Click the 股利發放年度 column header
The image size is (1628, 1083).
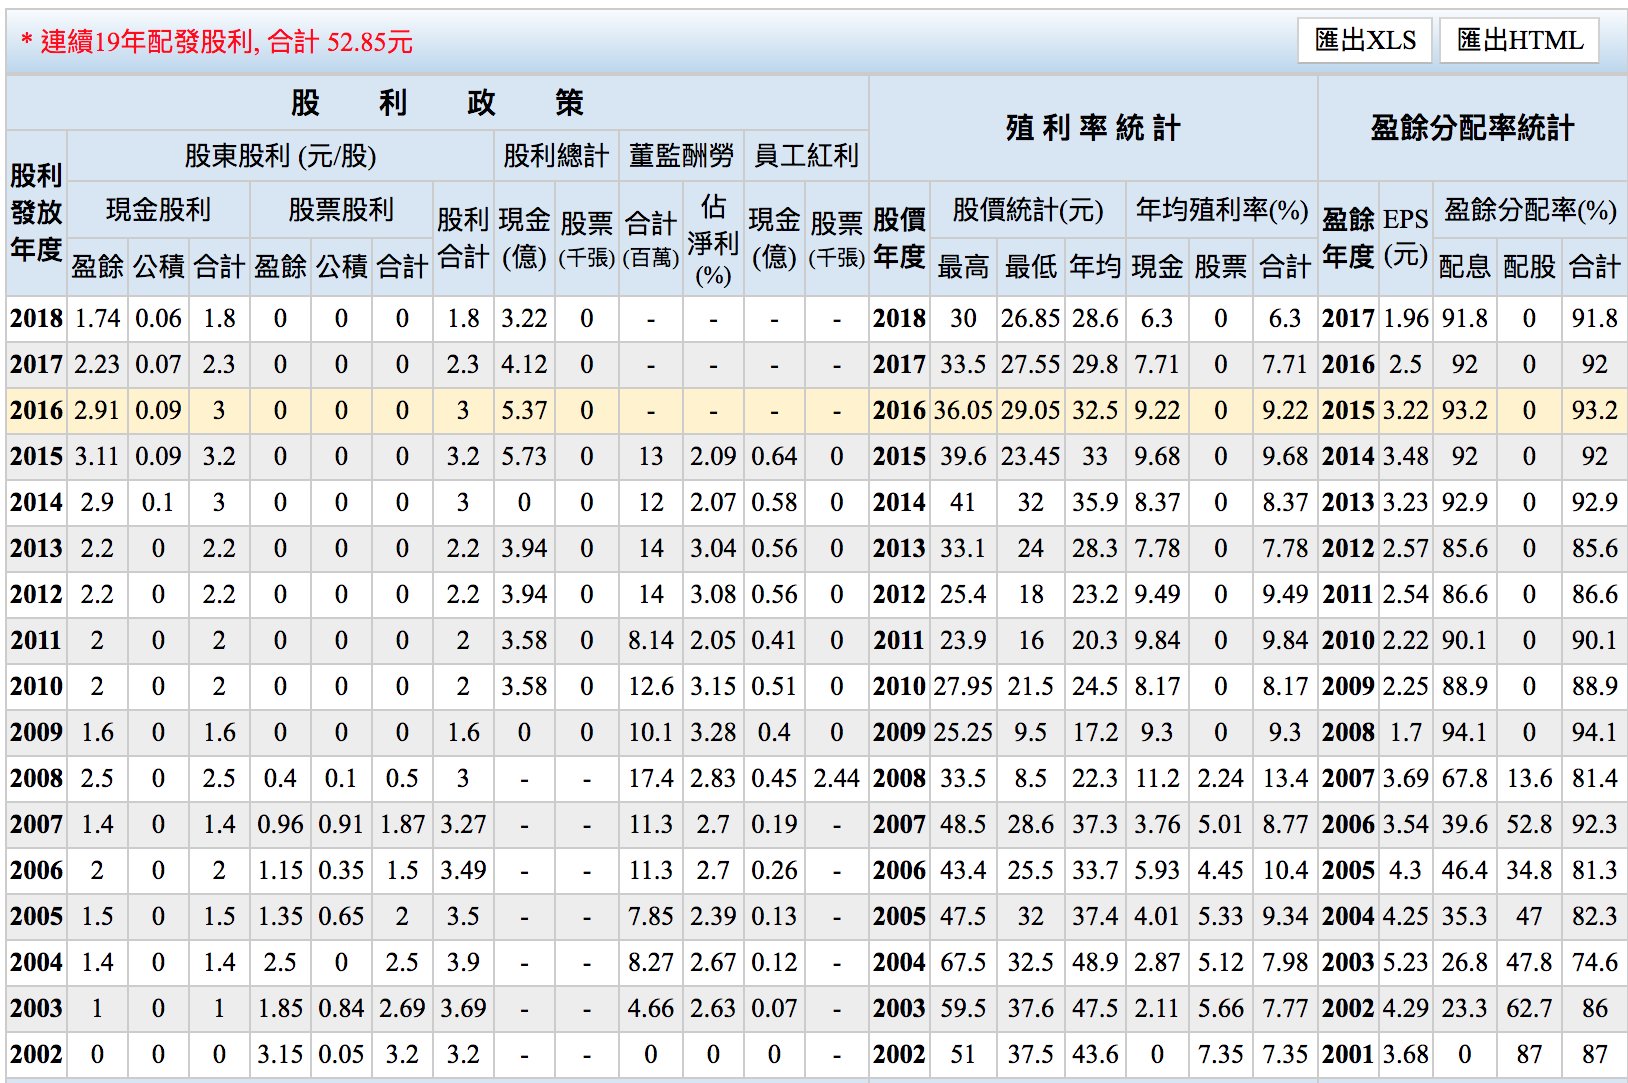(36, 212)
